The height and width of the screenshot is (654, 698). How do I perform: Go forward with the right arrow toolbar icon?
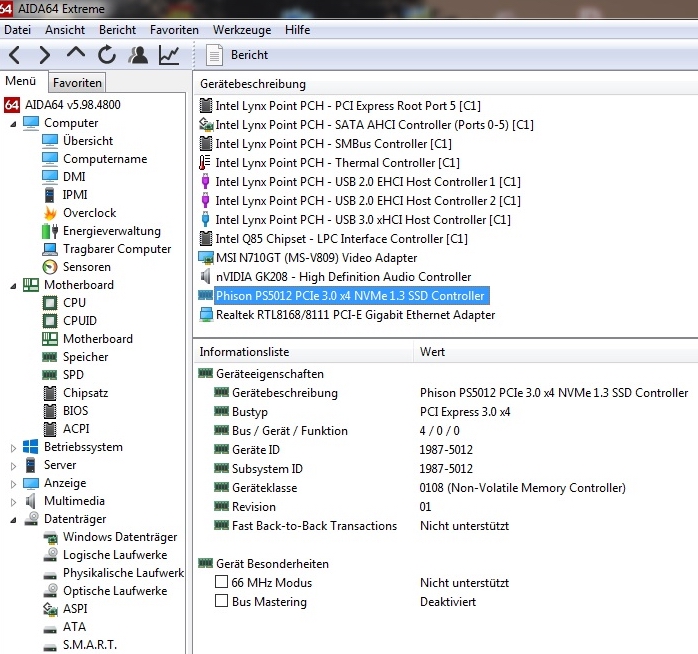(x=45, y=55)
